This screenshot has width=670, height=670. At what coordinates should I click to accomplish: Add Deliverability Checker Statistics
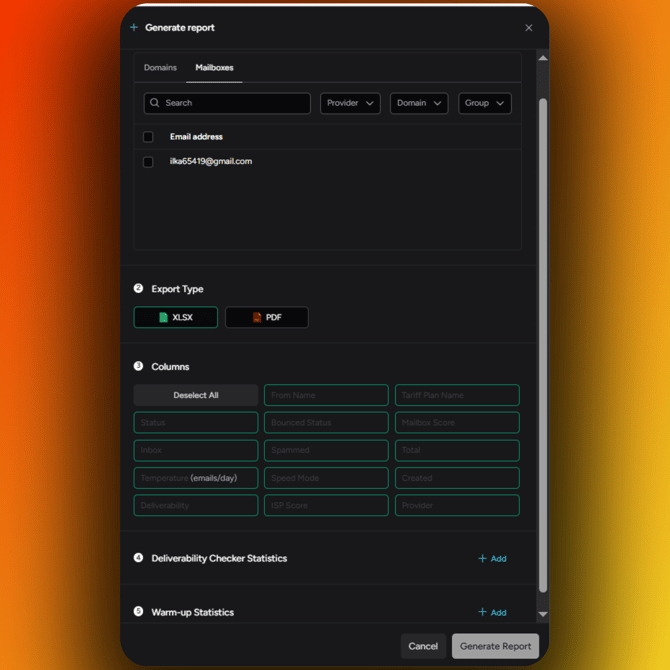492,558
